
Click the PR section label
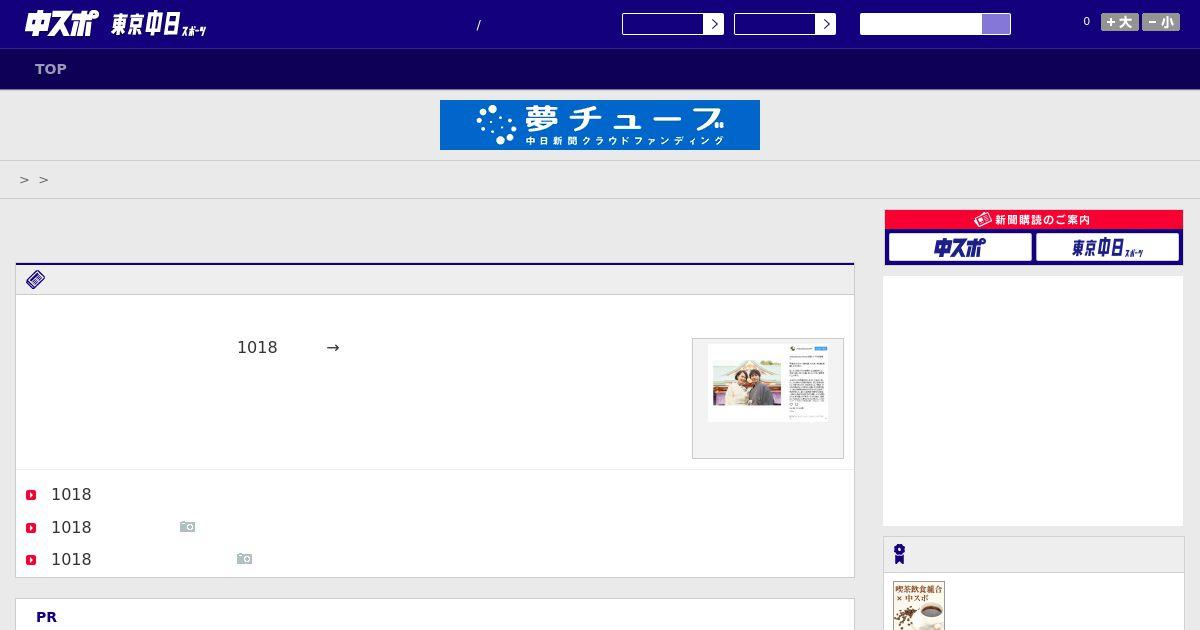point(46,617)
